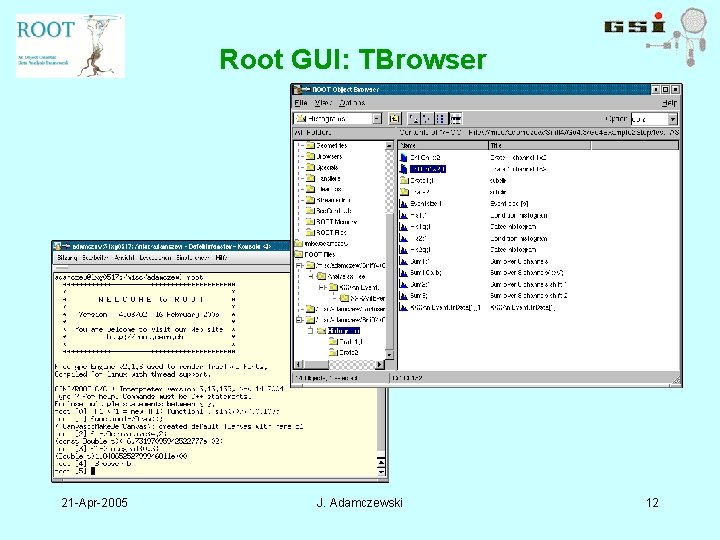Click the objects count status bar text

[326, 378]
